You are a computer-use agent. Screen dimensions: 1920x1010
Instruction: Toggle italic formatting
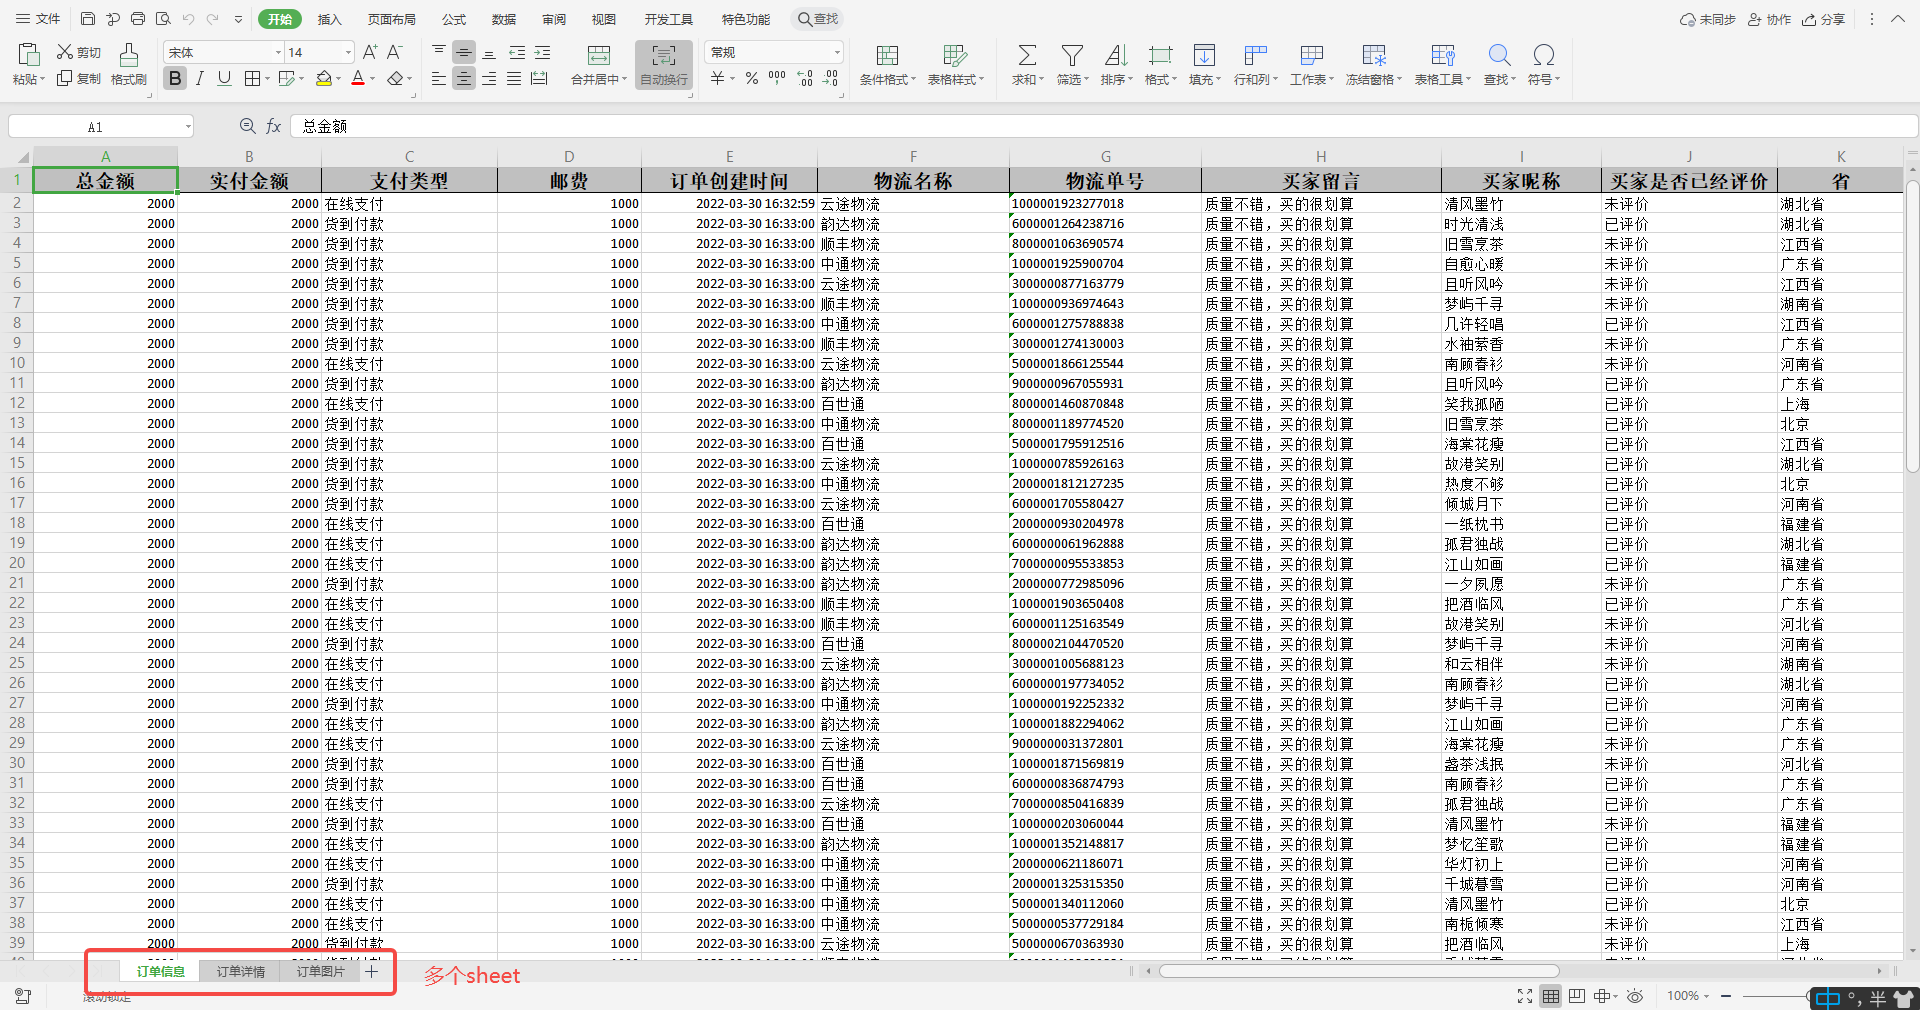[x=199, y=78]
